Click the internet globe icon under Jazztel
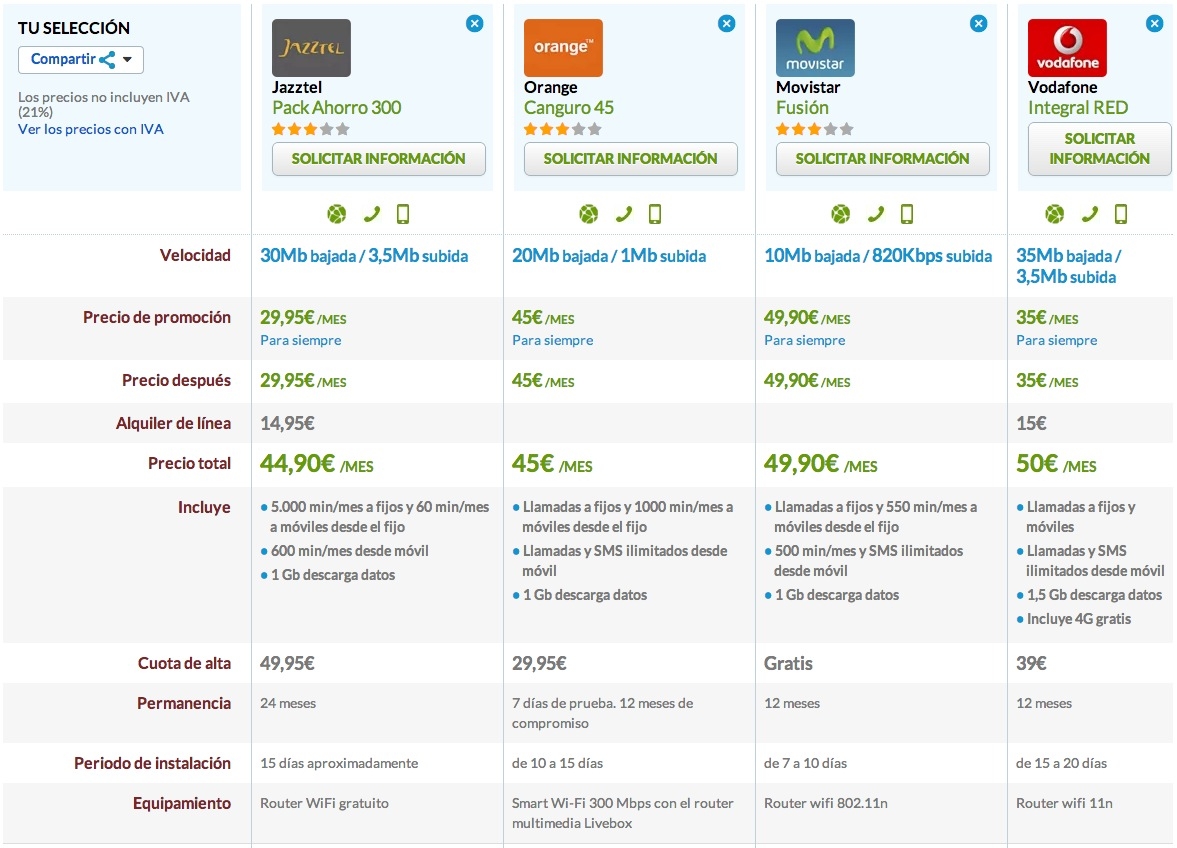The height and width of the screenshot is (848, 1177). 337,215
